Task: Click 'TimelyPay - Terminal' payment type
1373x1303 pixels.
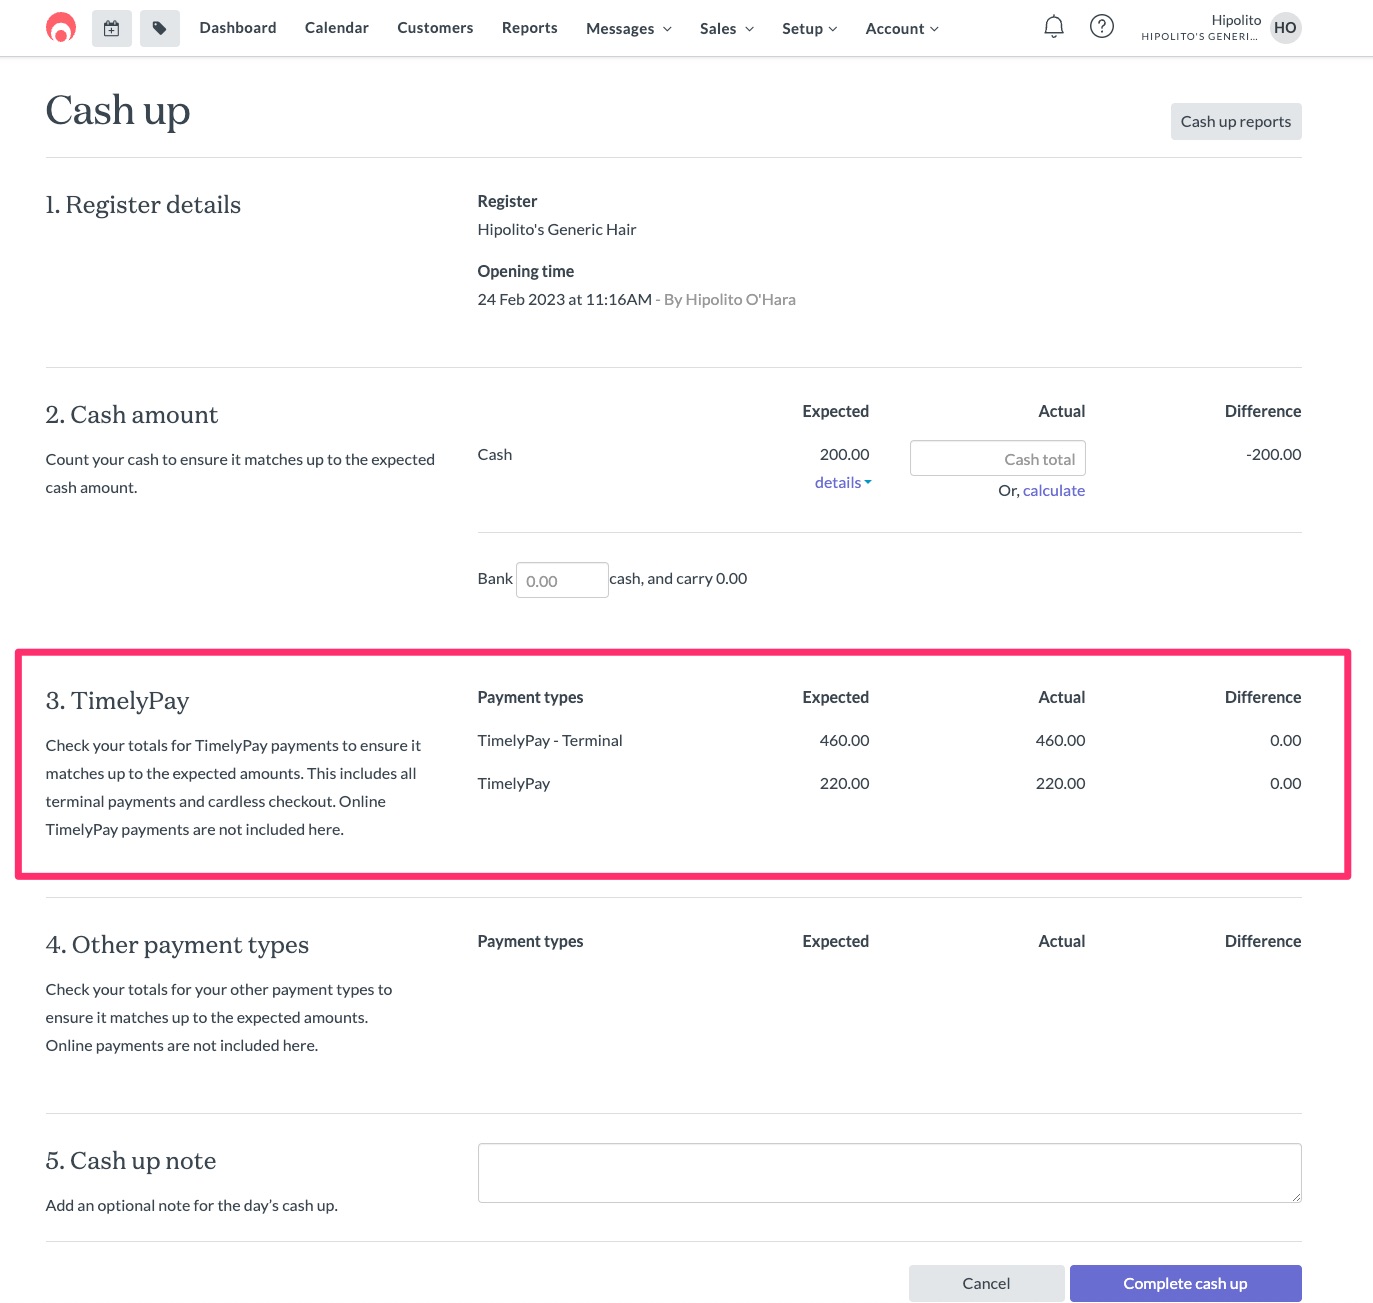Action: [550, 741]
